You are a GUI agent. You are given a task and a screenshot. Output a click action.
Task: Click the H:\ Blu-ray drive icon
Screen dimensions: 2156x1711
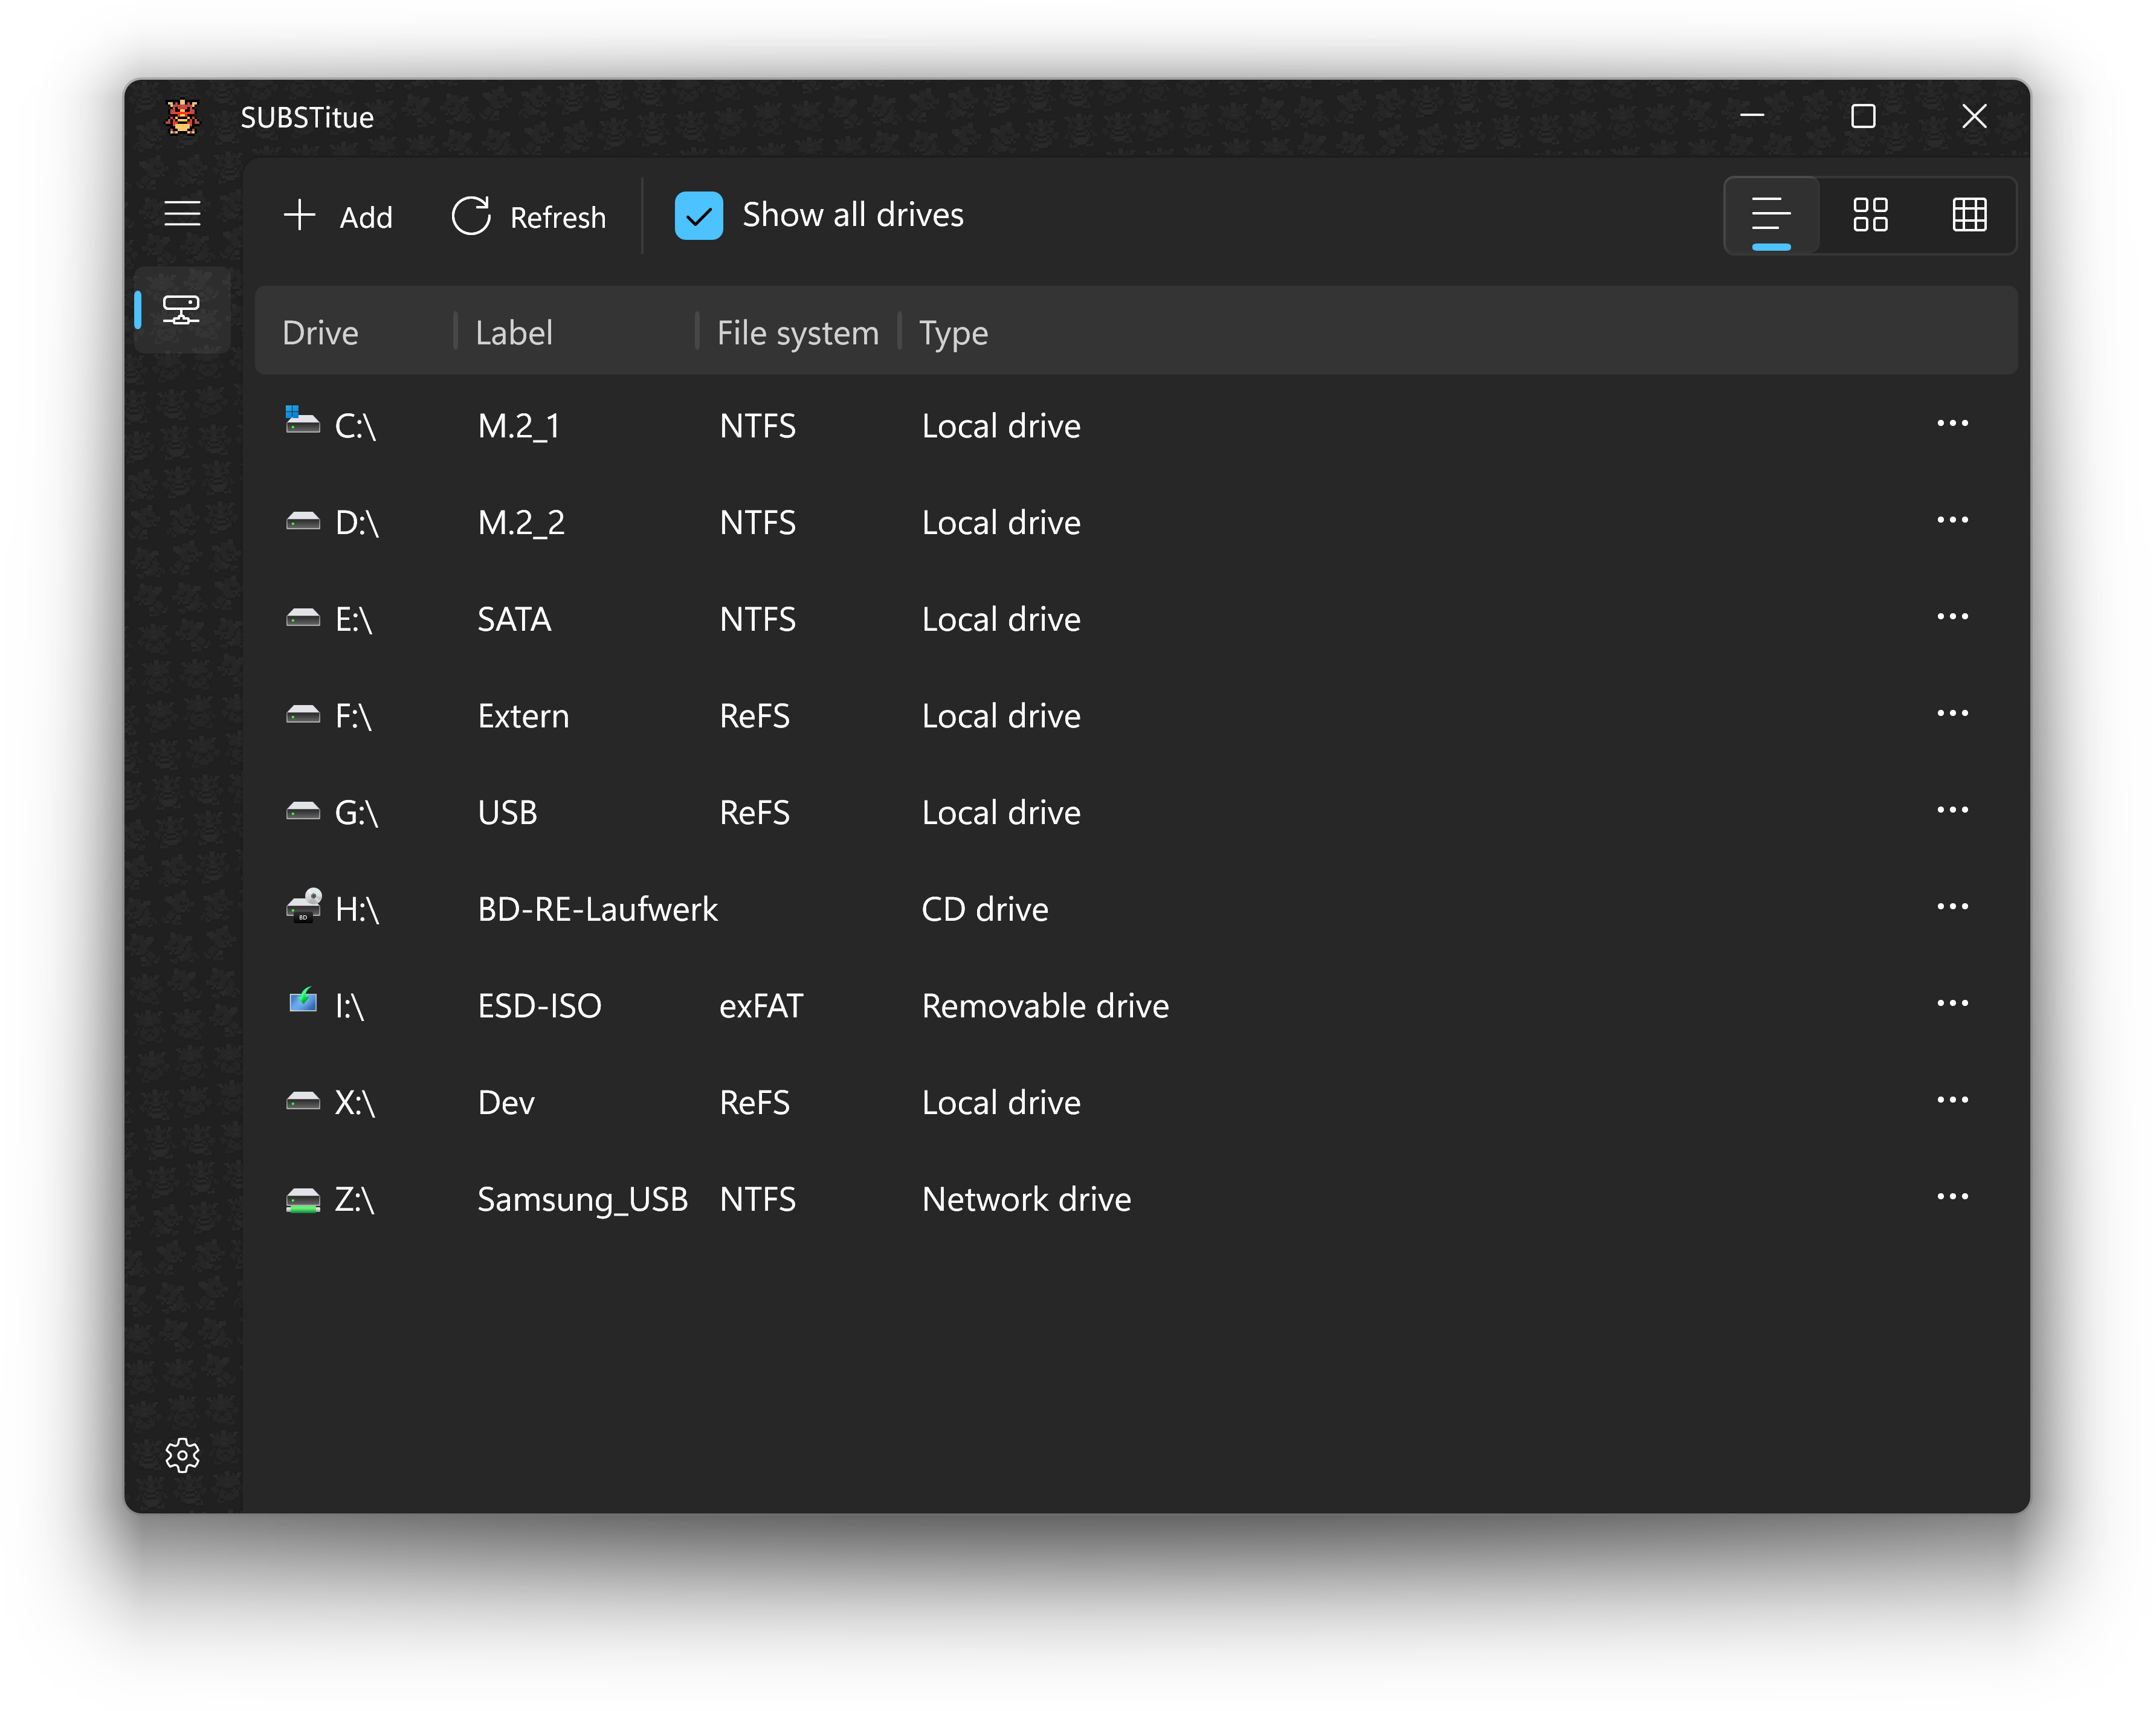pos(303,907)
